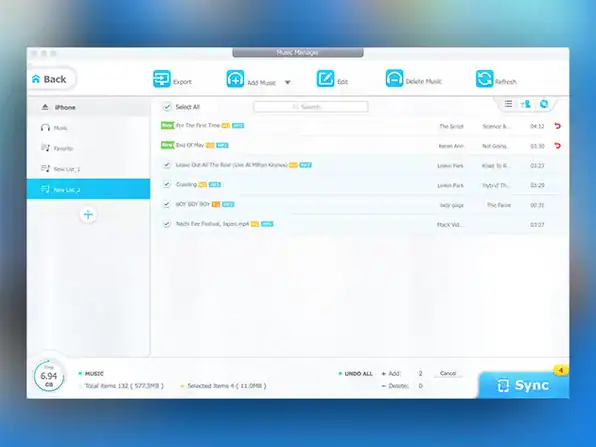Click the New badge on End Of May

(167, 145)
